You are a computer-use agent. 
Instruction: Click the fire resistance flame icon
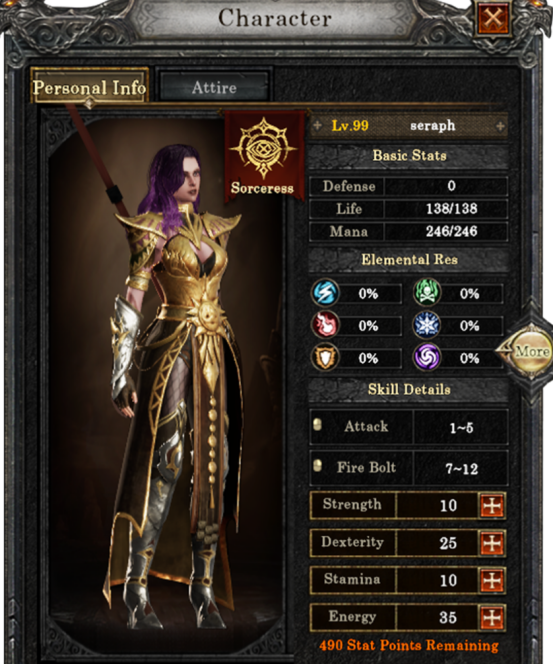click(x=325, y=325)
